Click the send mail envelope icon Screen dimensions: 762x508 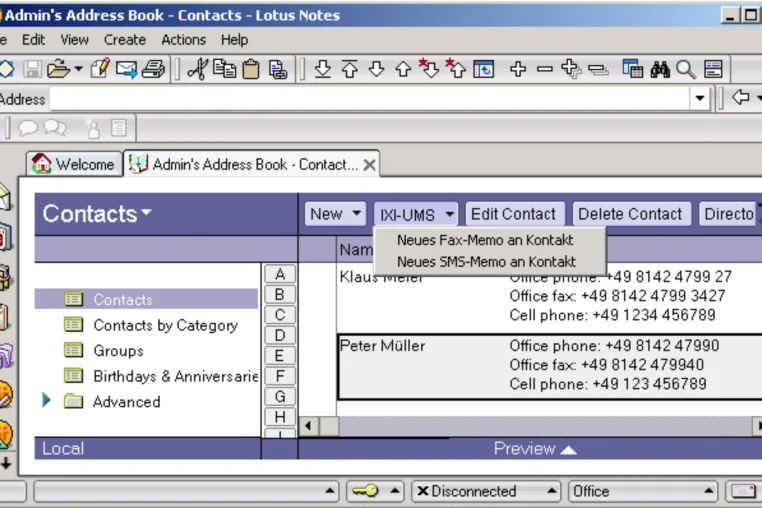[x=126, y=69]
